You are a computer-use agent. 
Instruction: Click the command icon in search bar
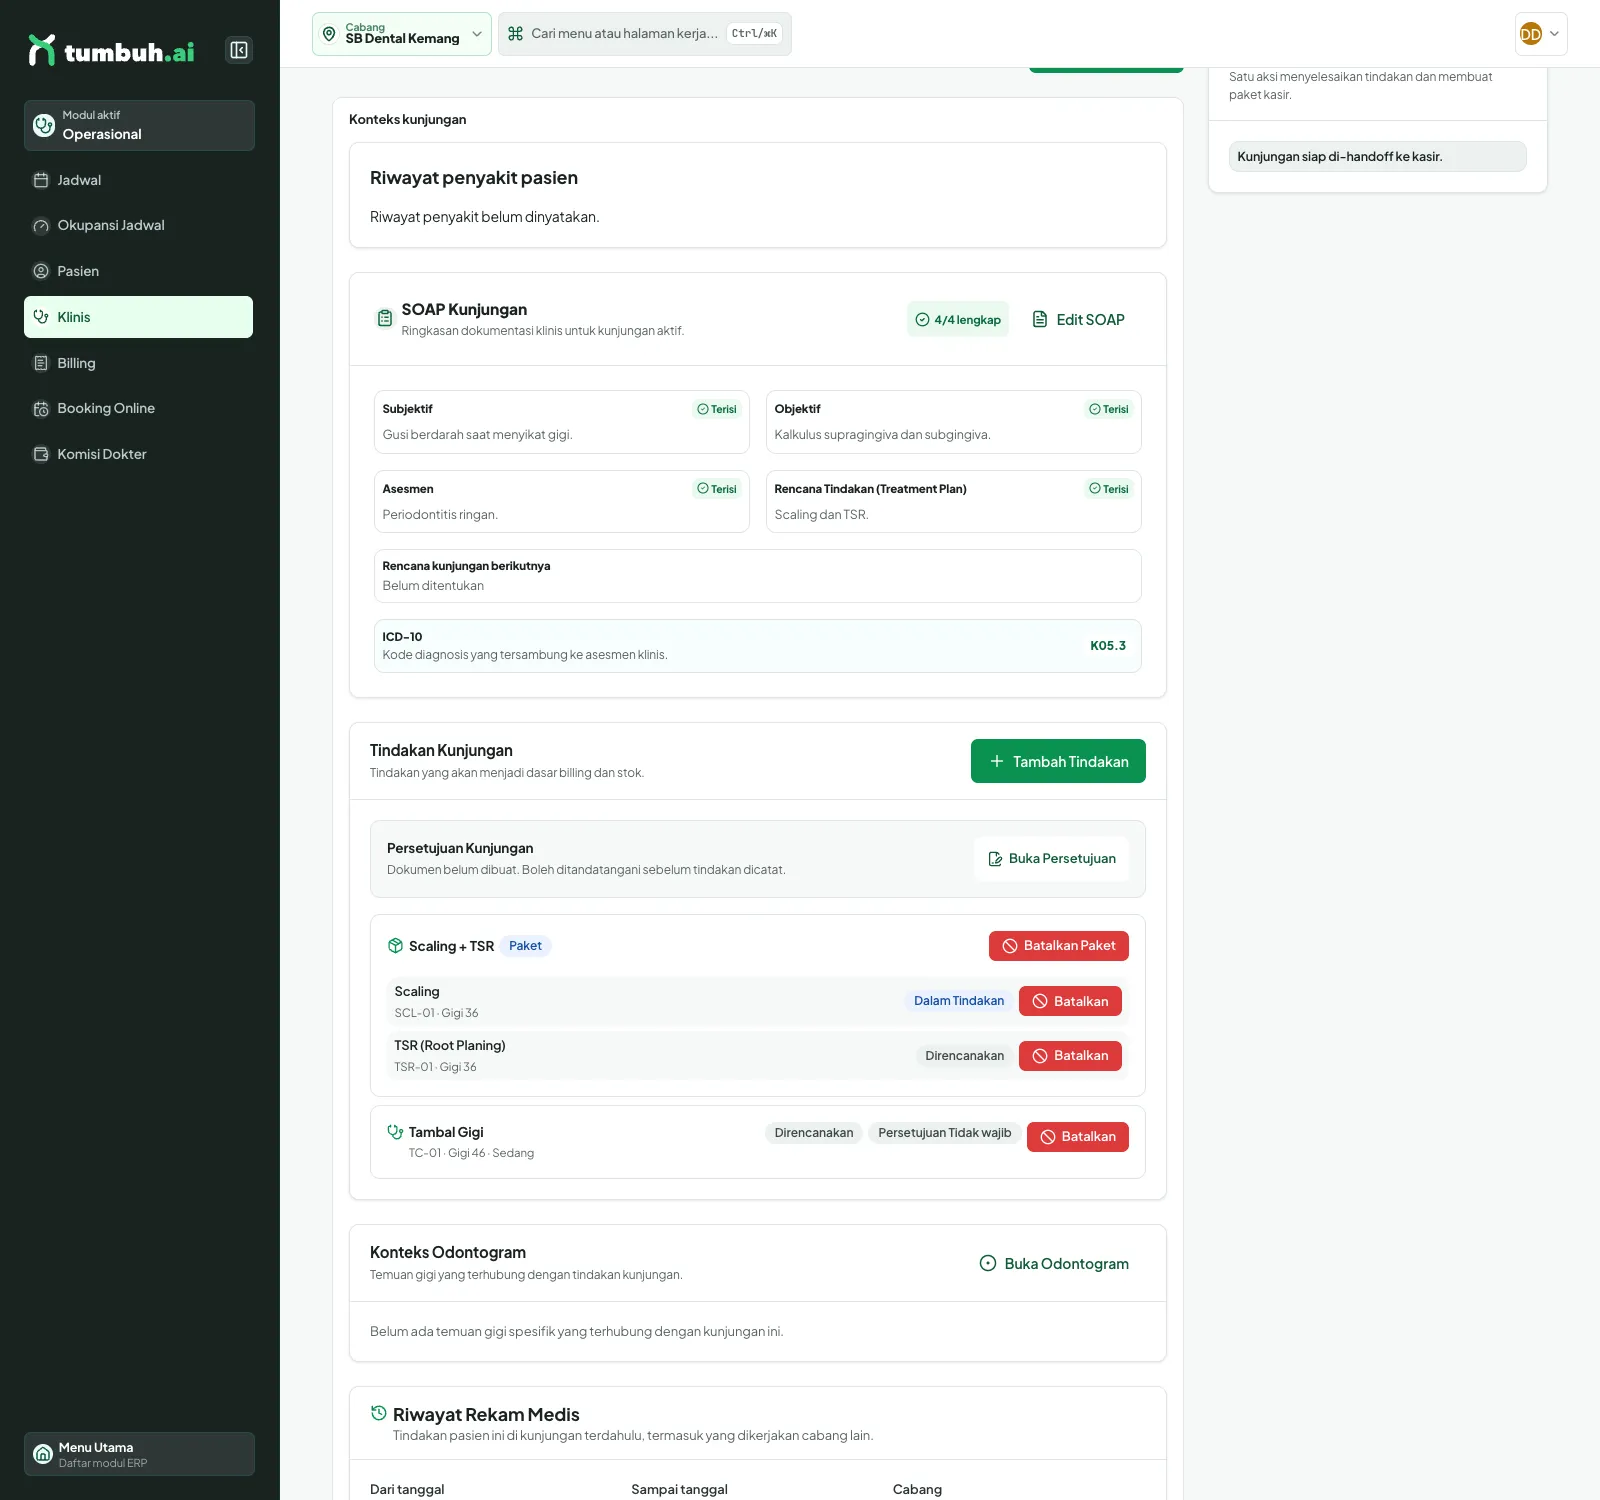coord(516,34)
